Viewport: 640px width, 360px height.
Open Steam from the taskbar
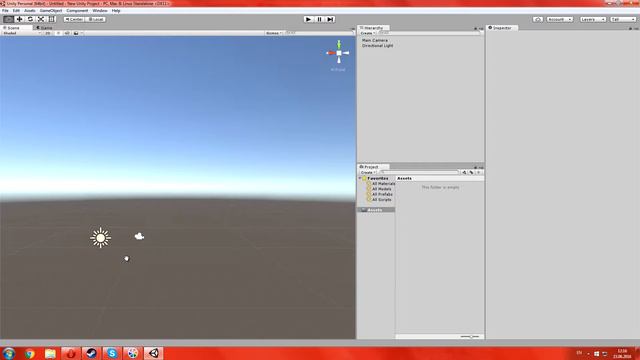coord(91,353)
